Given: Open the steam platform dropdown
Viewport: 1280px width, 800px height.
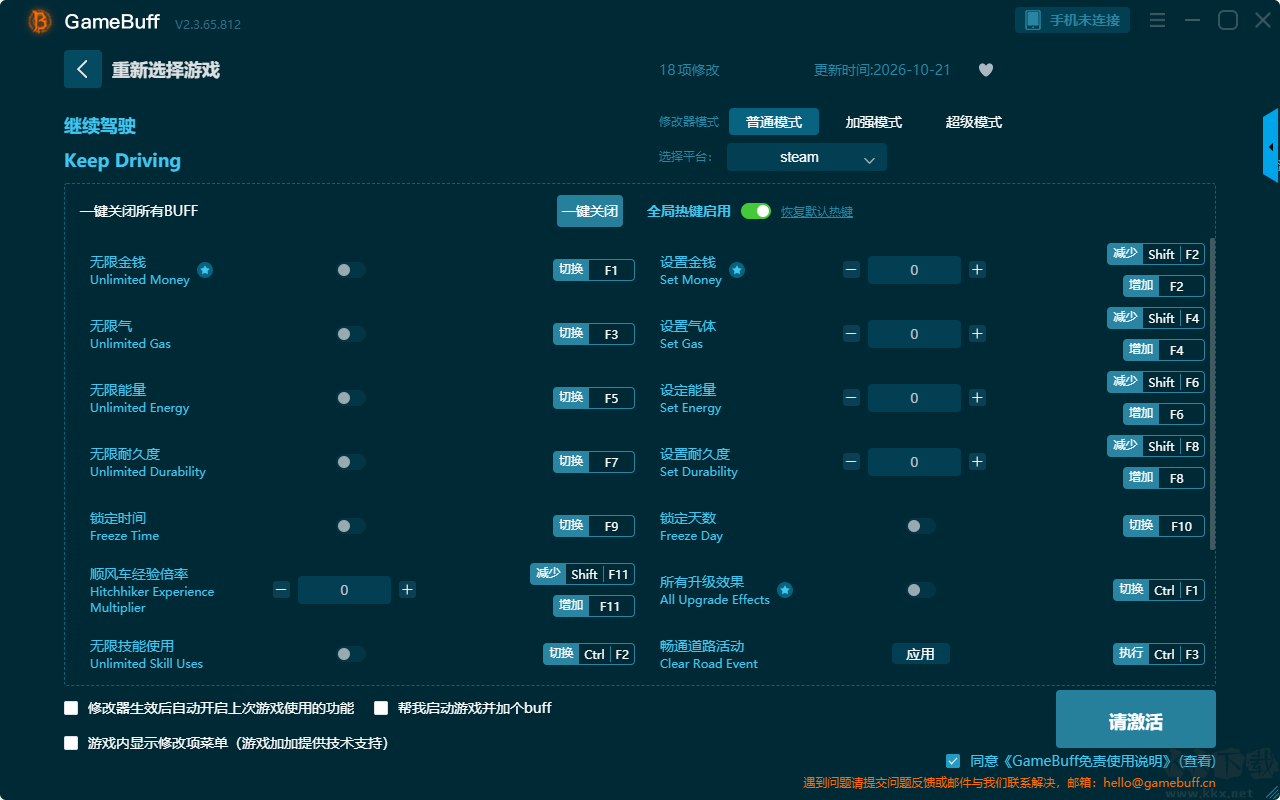Looking at the screenshot, I should (x=807, y=157).
